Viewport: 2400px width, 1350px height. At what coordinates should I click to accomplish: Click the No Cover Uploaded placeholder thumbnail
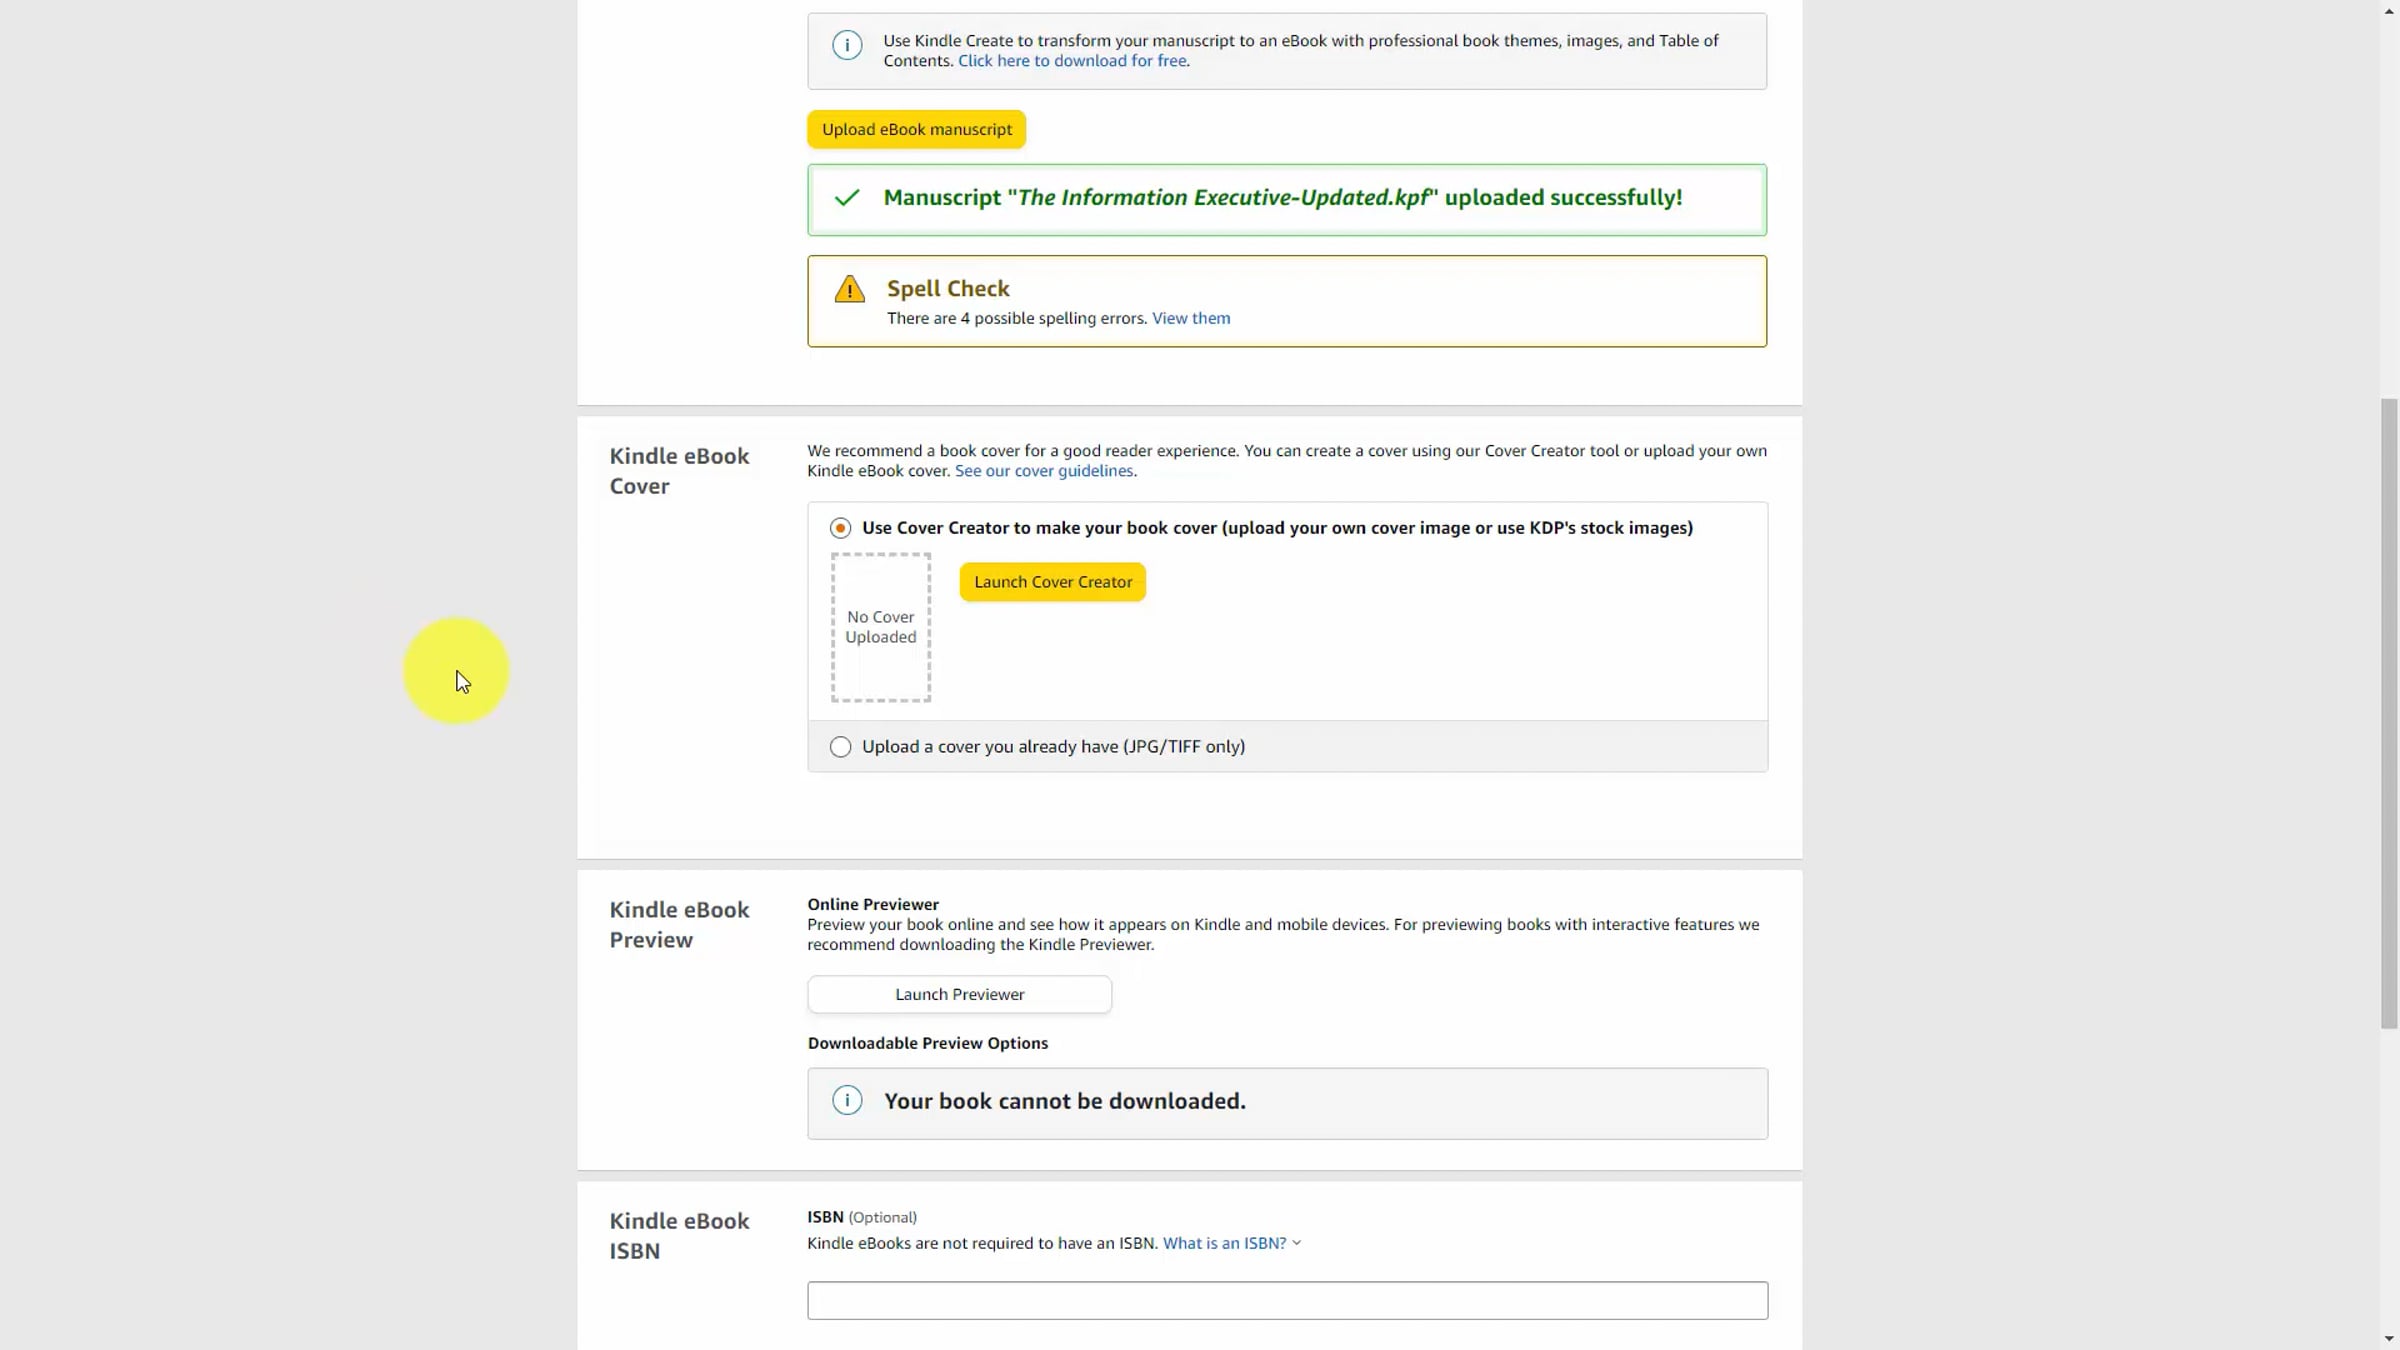coord(880,627)
